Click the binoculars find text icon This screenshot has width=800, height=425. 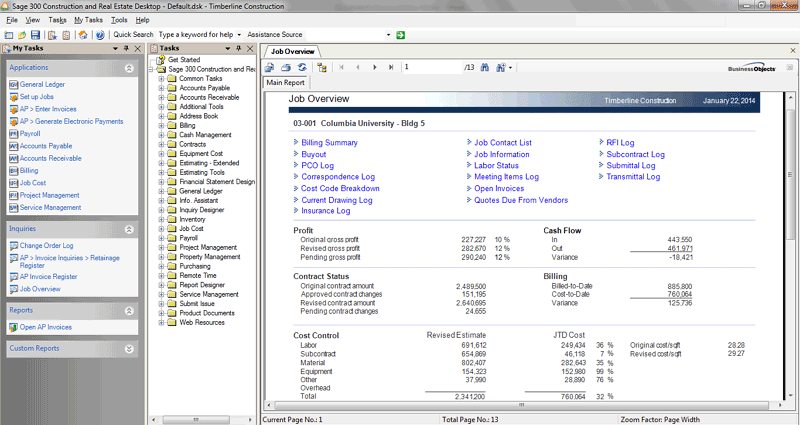click(x=485, y=67)
